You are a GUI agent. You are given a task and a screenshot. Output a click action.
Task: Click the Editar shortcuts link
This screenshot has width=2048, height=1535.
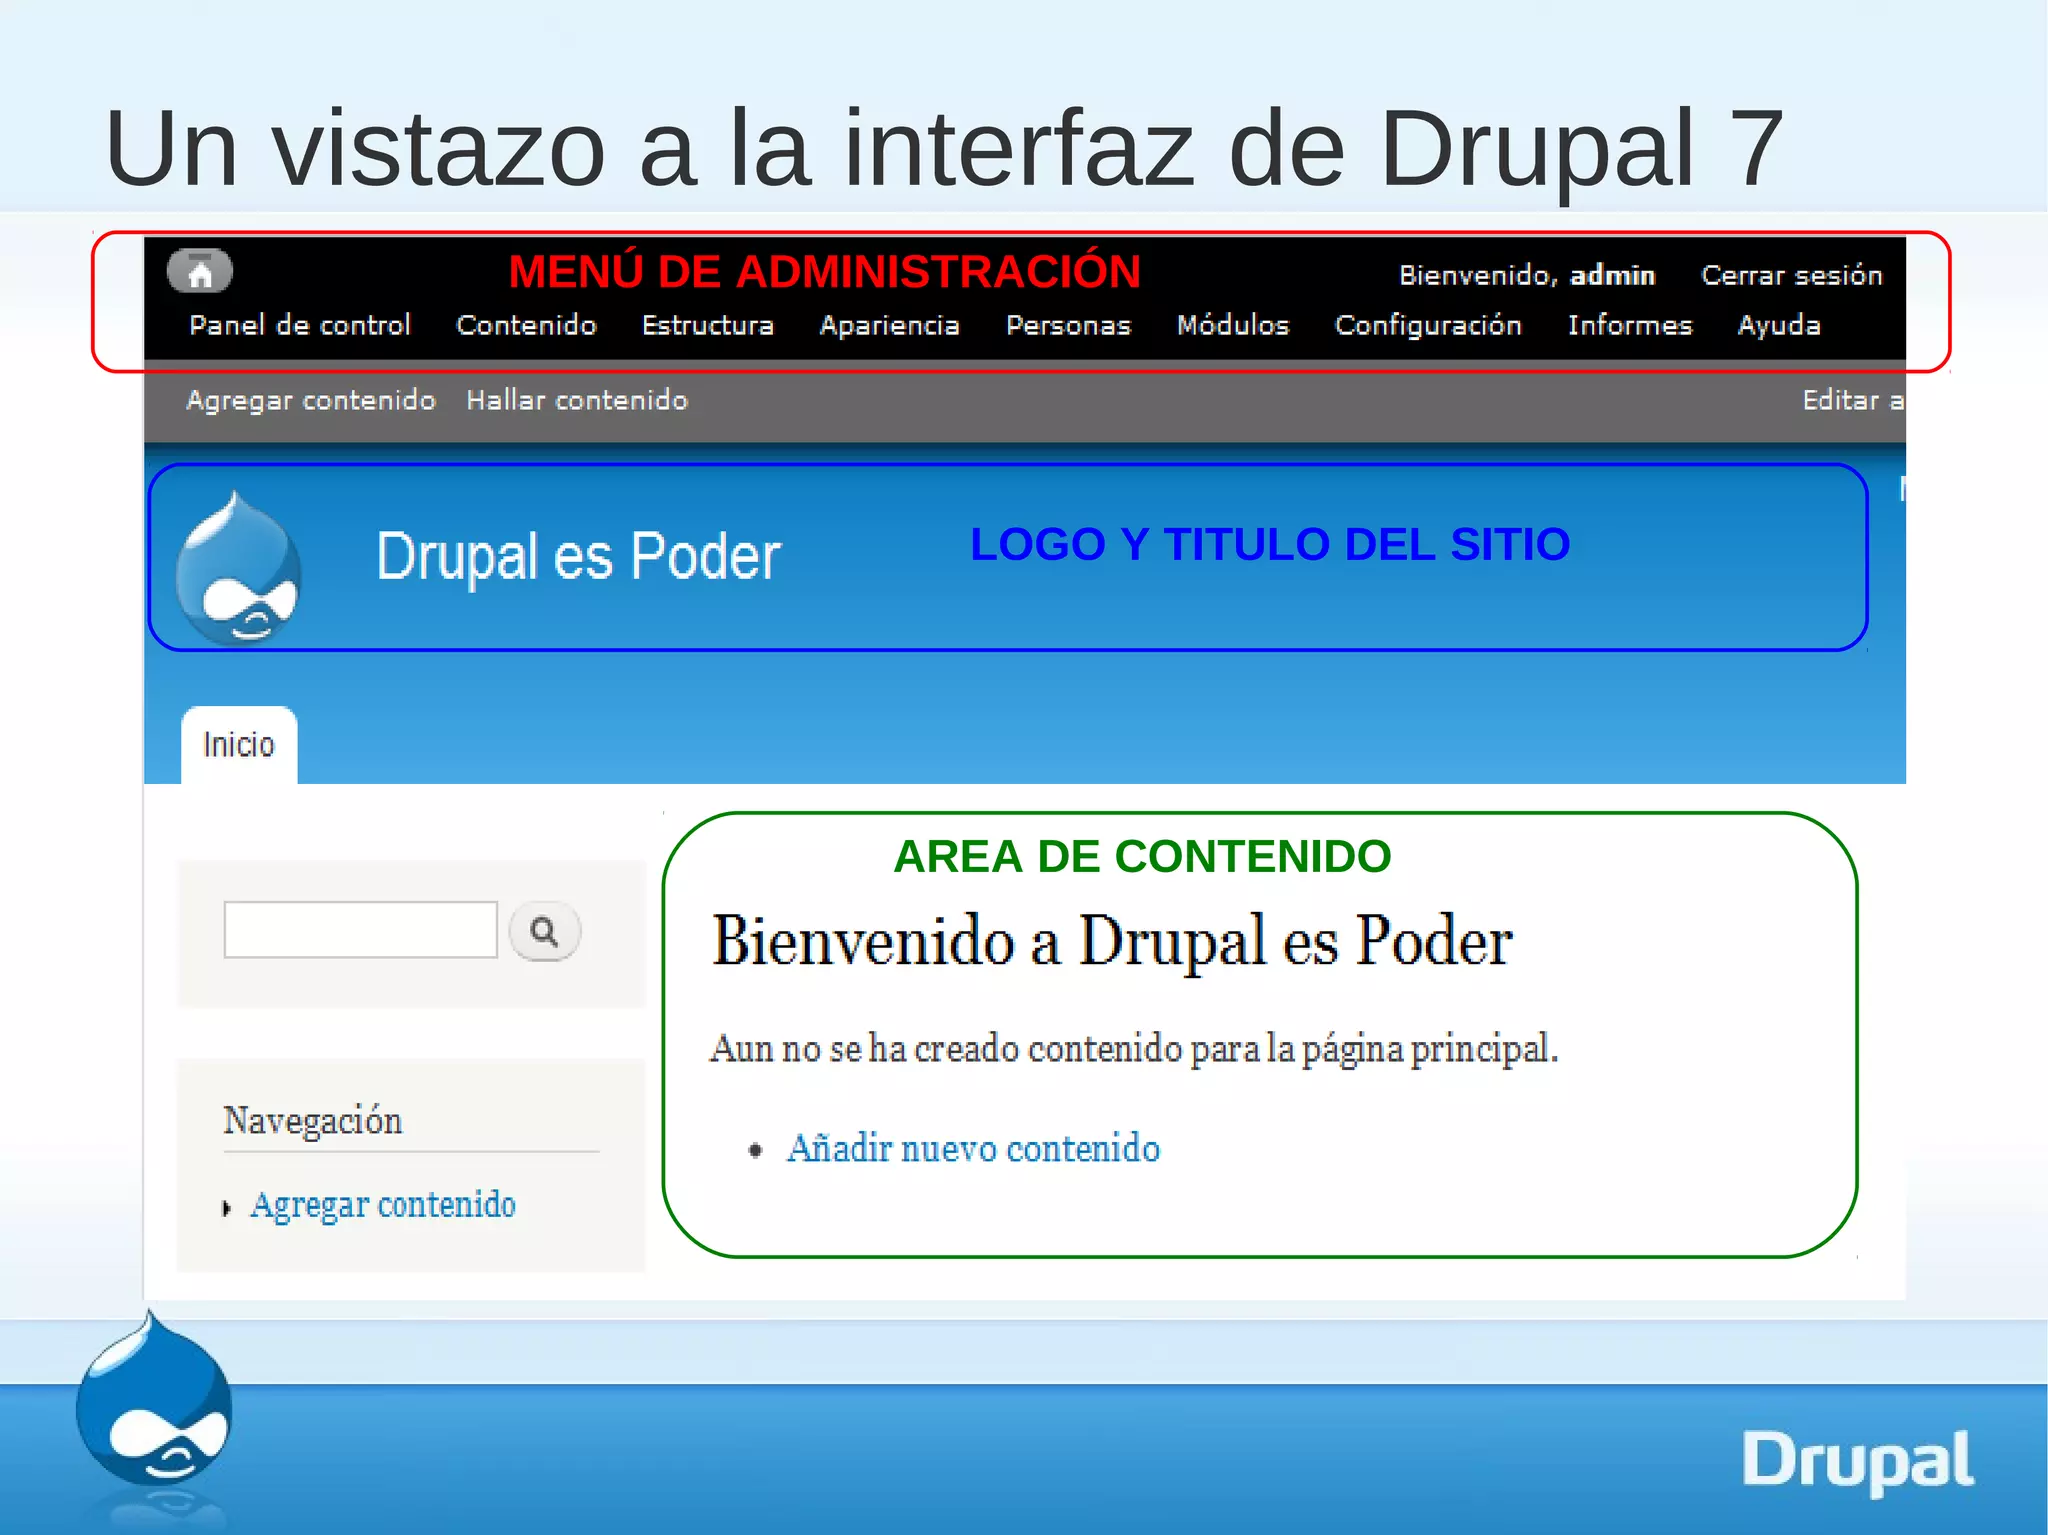coord(1853,400)
